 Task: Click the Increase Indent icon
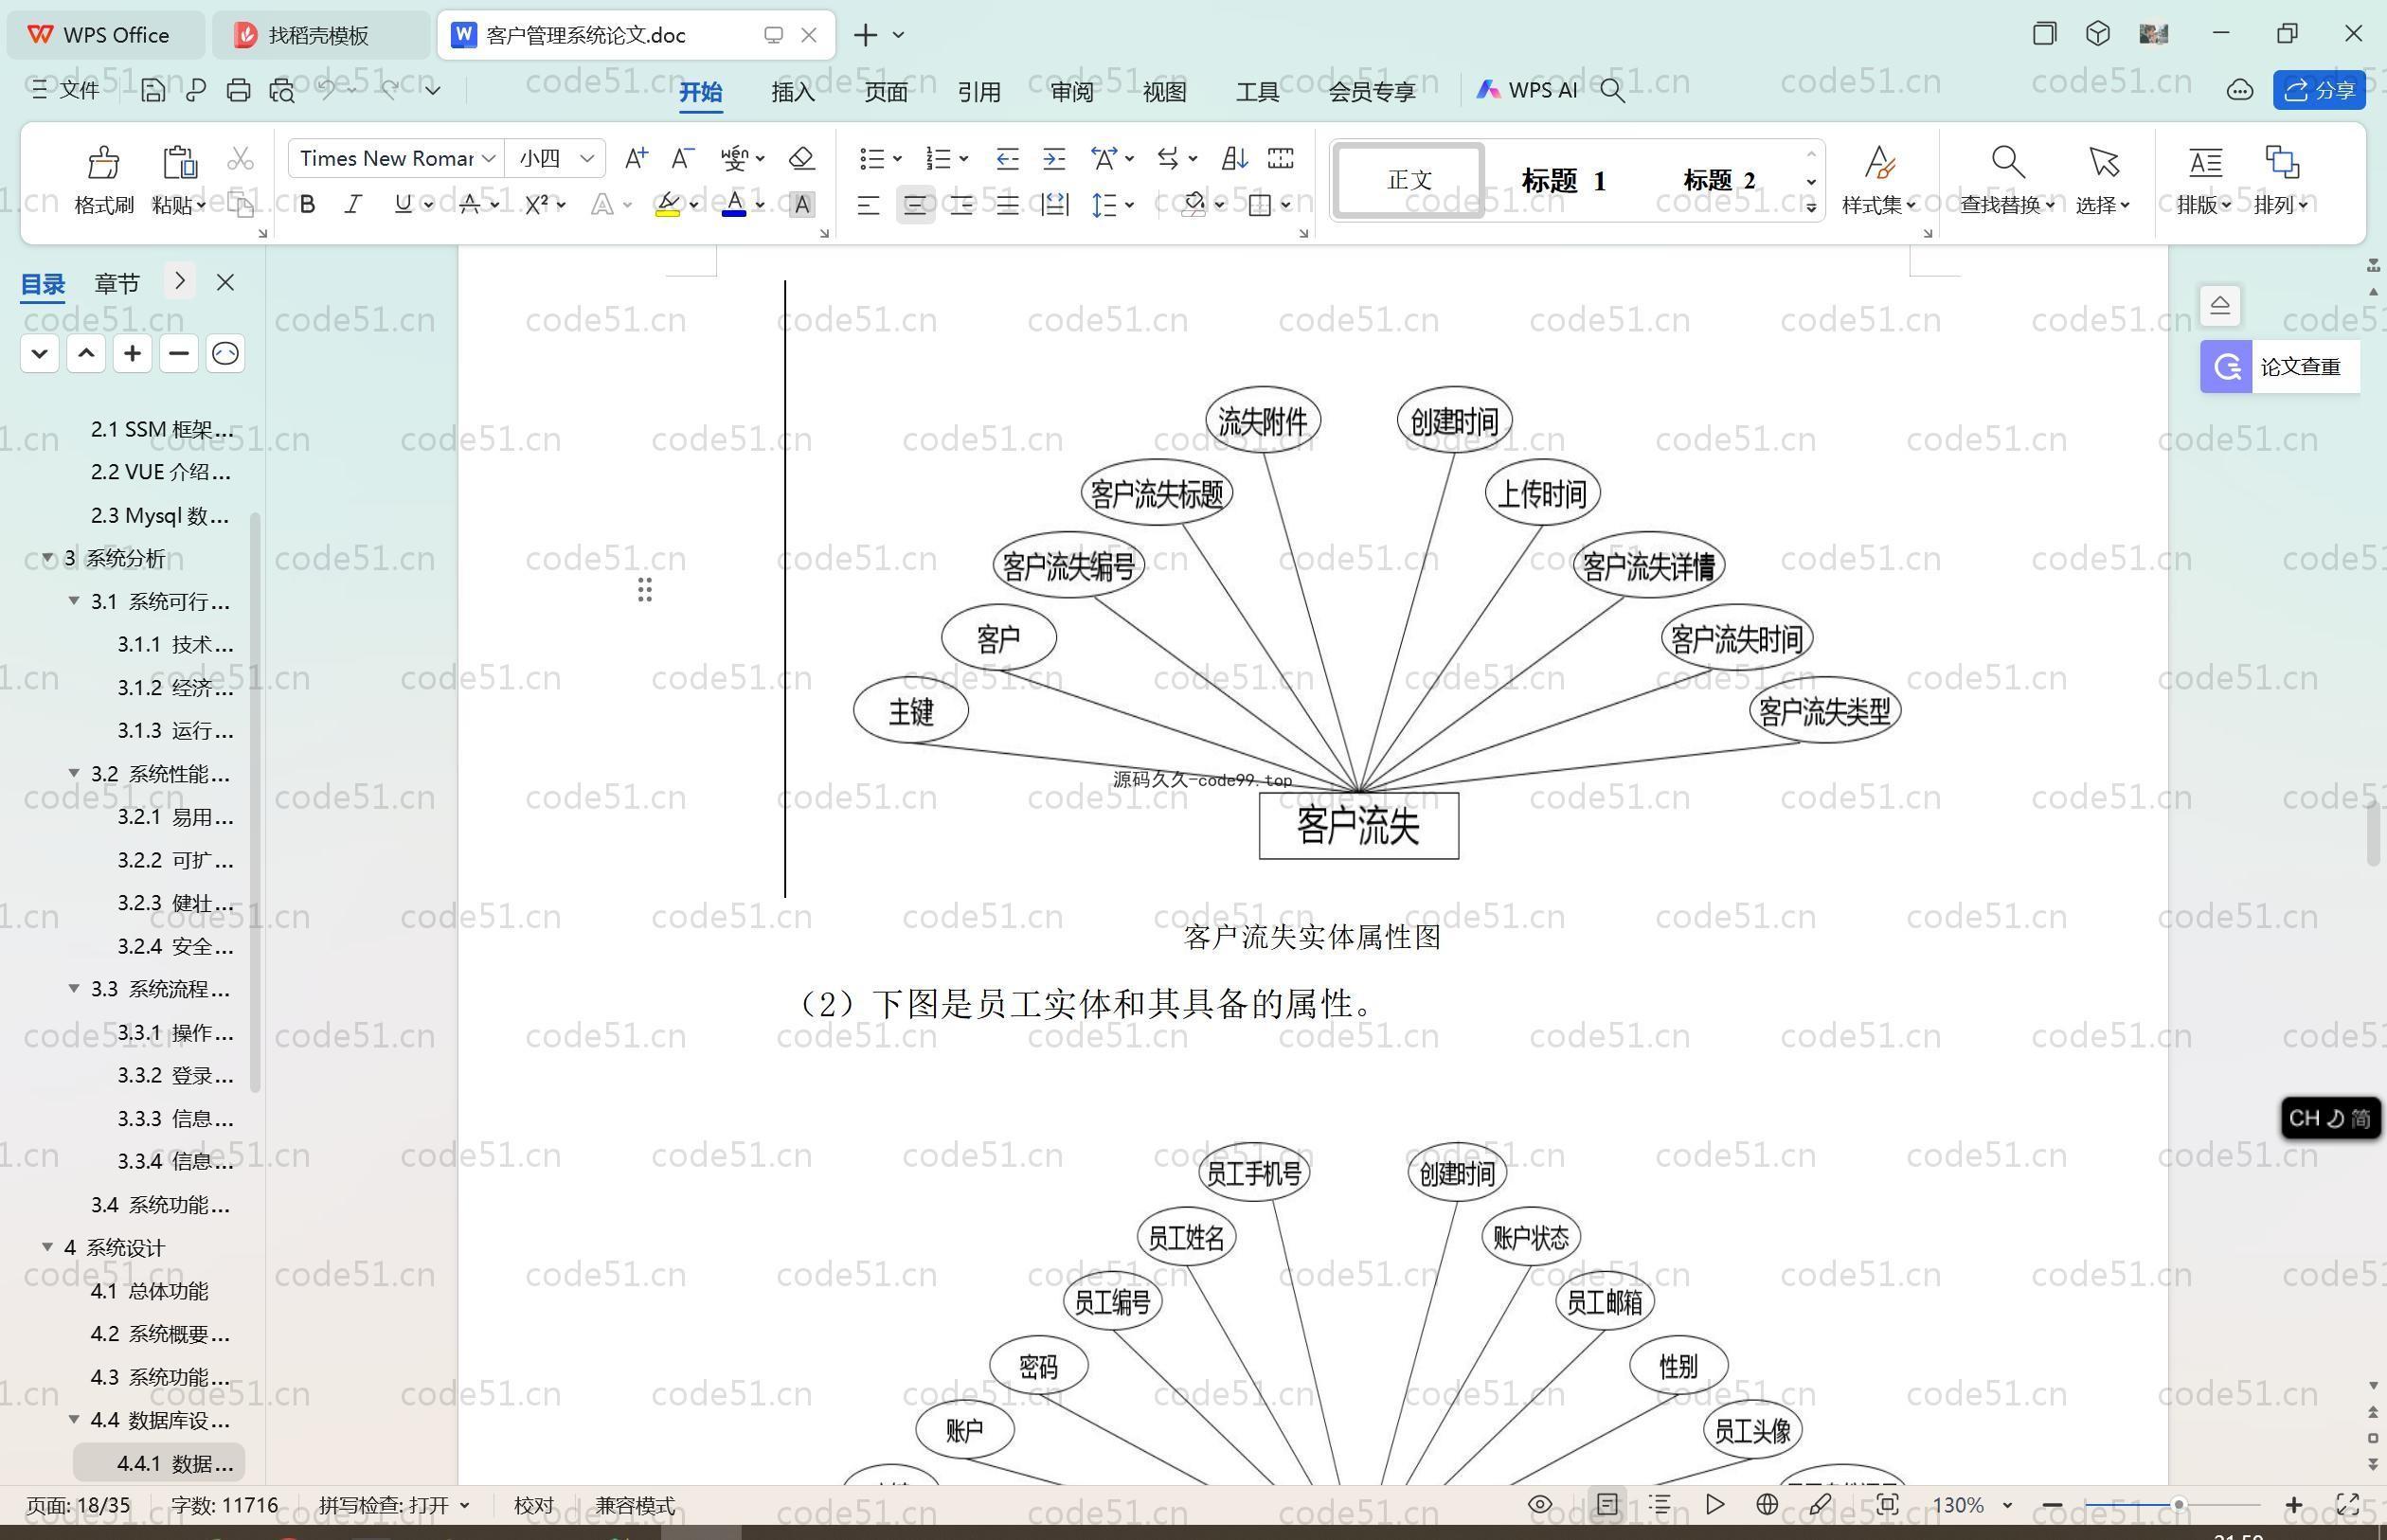[1054, 158]
